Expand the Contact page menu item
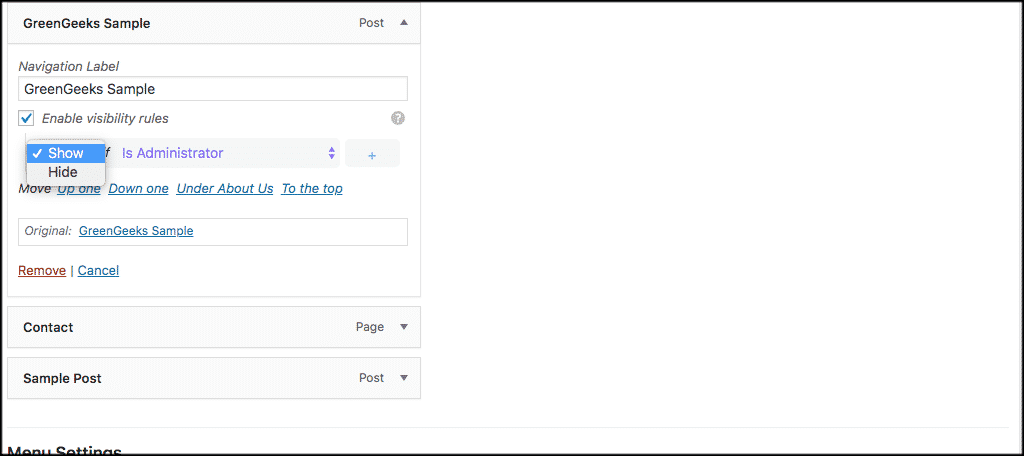This screenshot has height=456, width=1024. click(404, 327)
